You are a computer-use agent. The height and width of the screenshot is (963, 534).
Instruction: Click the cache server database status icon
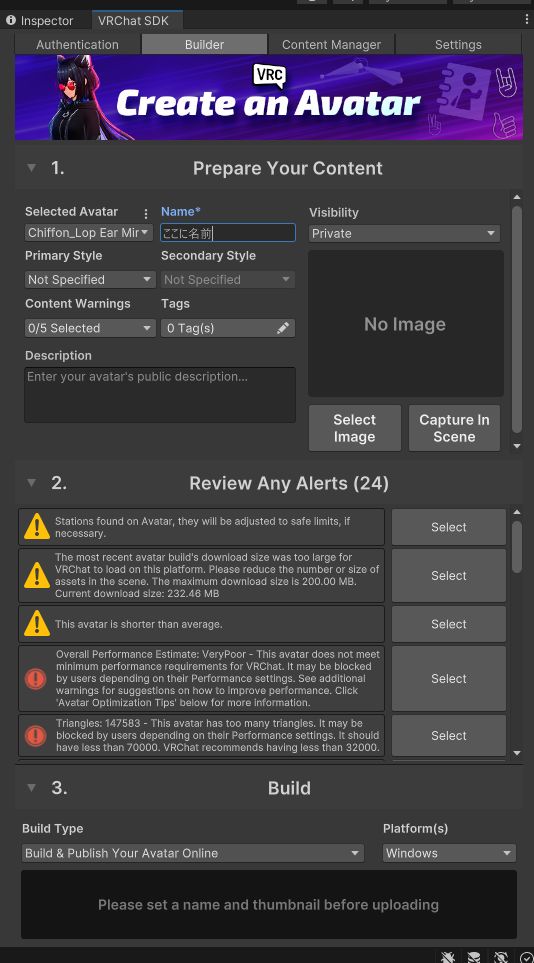[474, 956]
